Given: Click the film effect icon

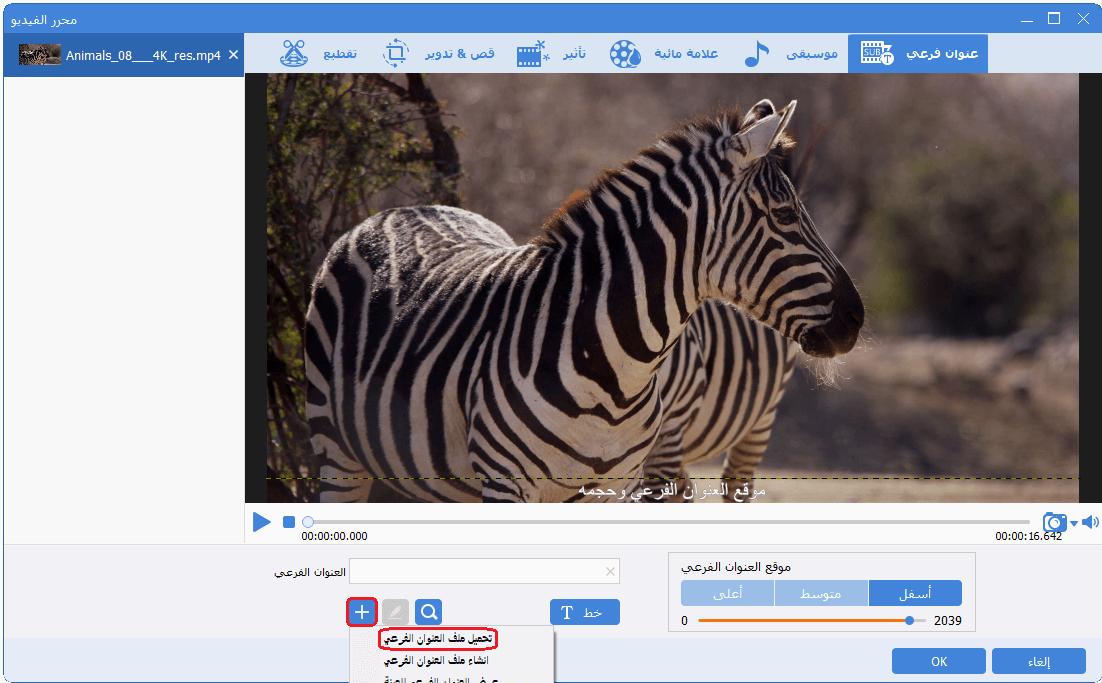Looking at the screenshot, I should [533, 53].
